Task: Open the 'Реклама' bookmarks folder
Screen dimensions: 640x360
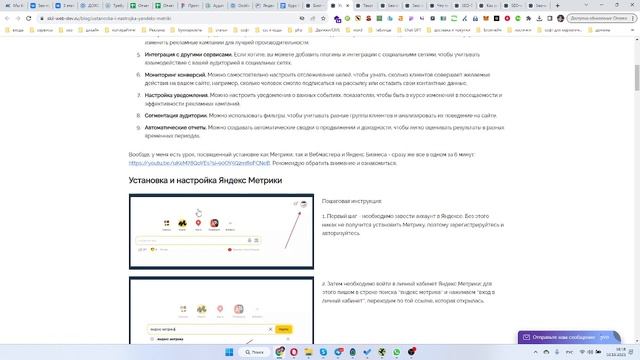Action: coord(153,30)
